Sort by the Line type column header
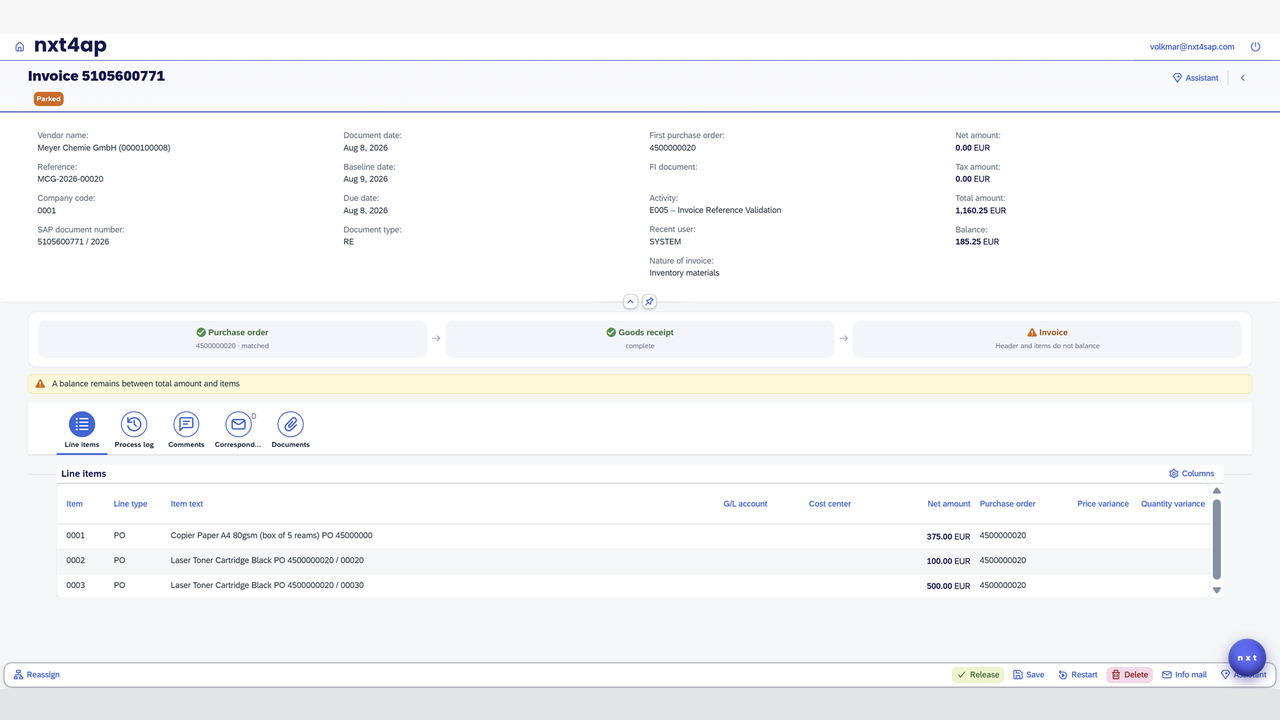 coord(130,504)
